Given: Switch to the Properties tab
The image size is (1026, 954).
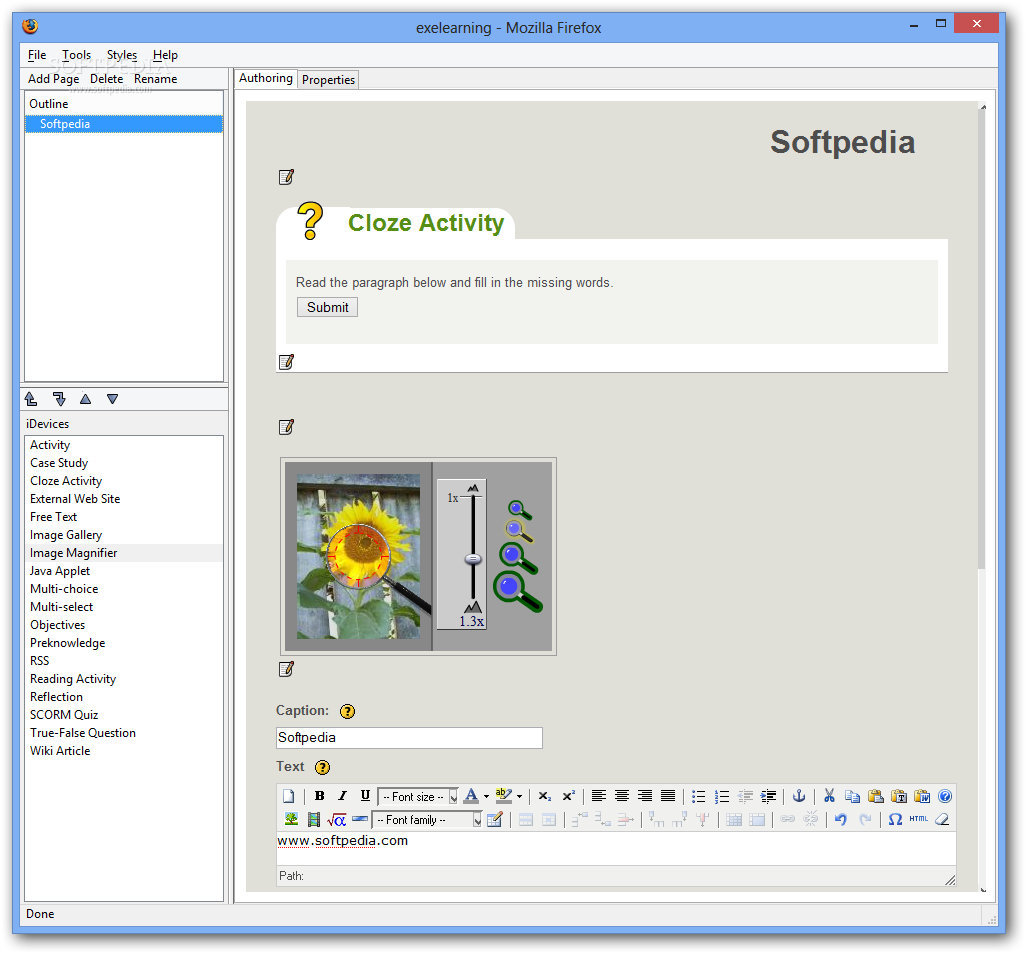Looking at the screenshot, I should [328, 79].
